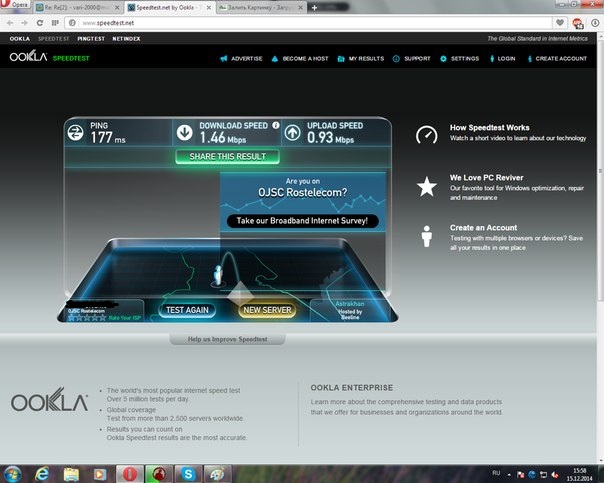
Task: Click the white star icon
Action: pyautogui.click(x=427, y=186)
